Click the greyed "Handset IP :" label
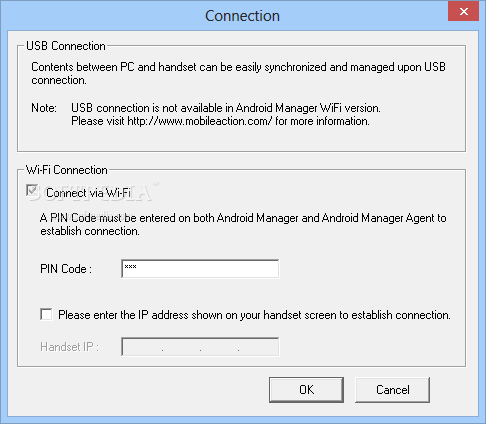The image size is (486, 424). [69, 347]
